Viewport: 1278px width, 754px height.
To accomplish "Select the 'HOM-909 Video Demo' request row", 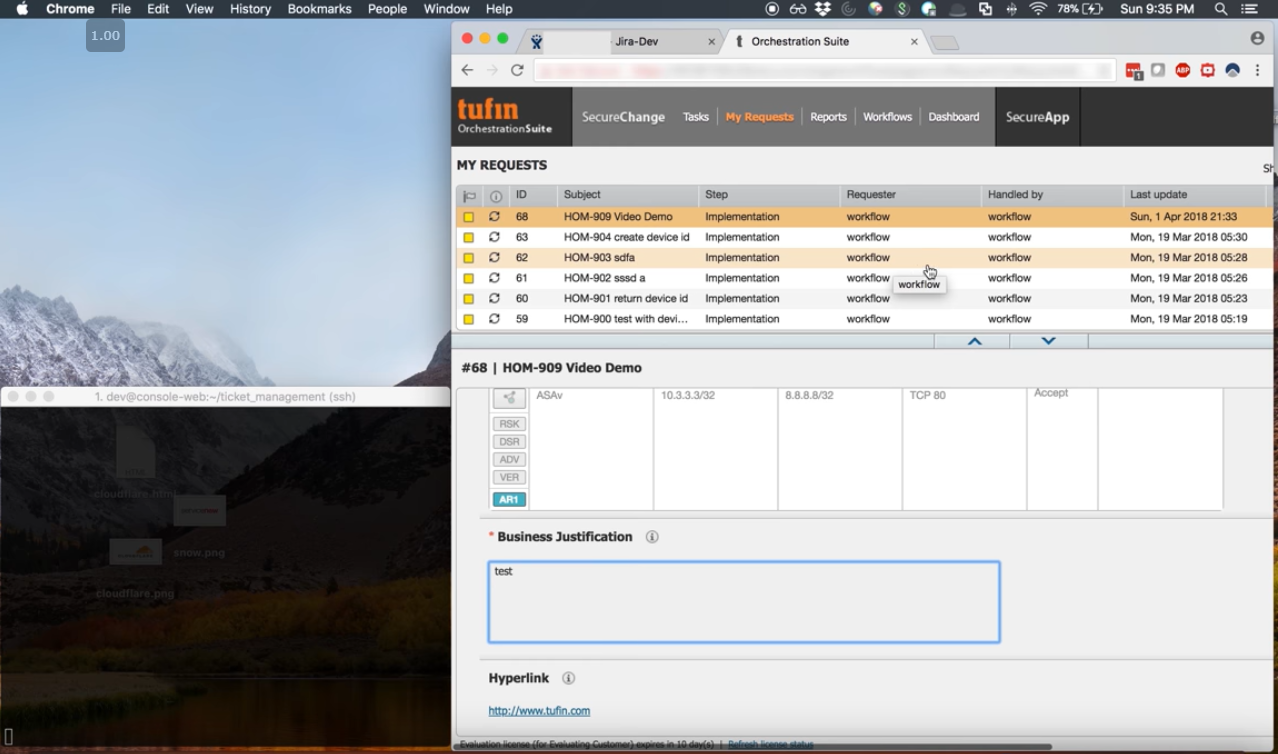I will click(x=864, y=217).
